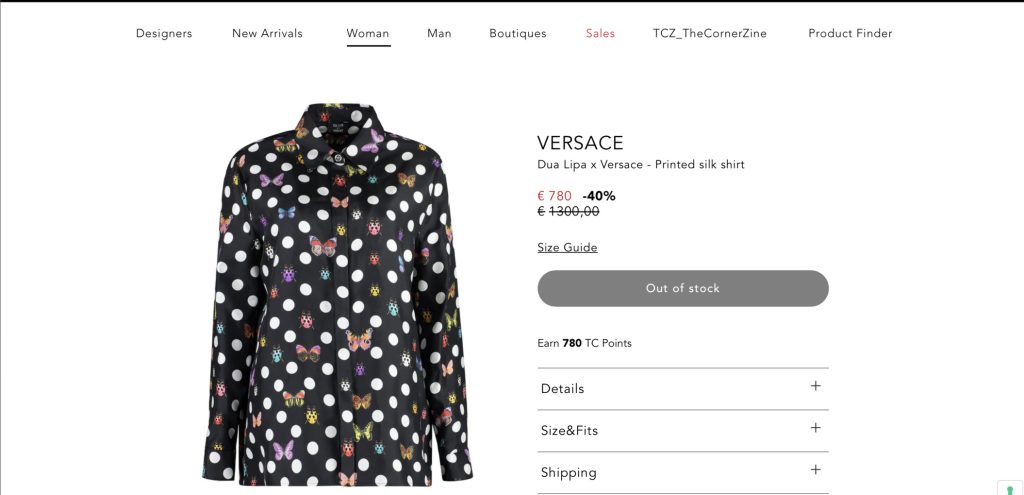Click the plus icon beside Shipping
This screenshot has height=495, width=1024.
(x=815, y=470)
